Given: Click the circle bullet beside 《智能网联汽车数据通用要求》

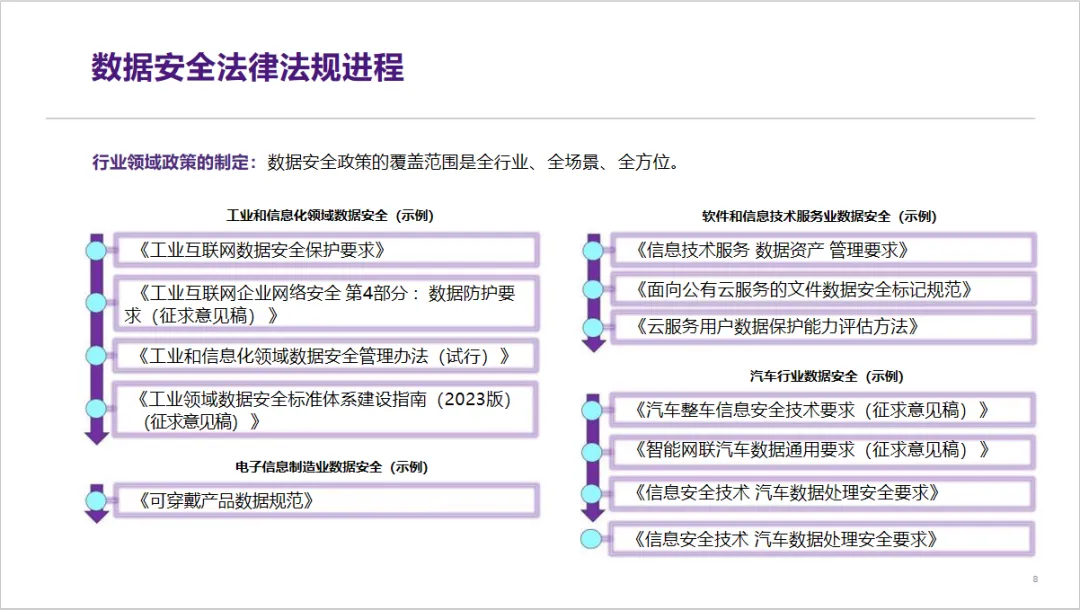Looking at the screenshot, I should (x=592, y=452).
